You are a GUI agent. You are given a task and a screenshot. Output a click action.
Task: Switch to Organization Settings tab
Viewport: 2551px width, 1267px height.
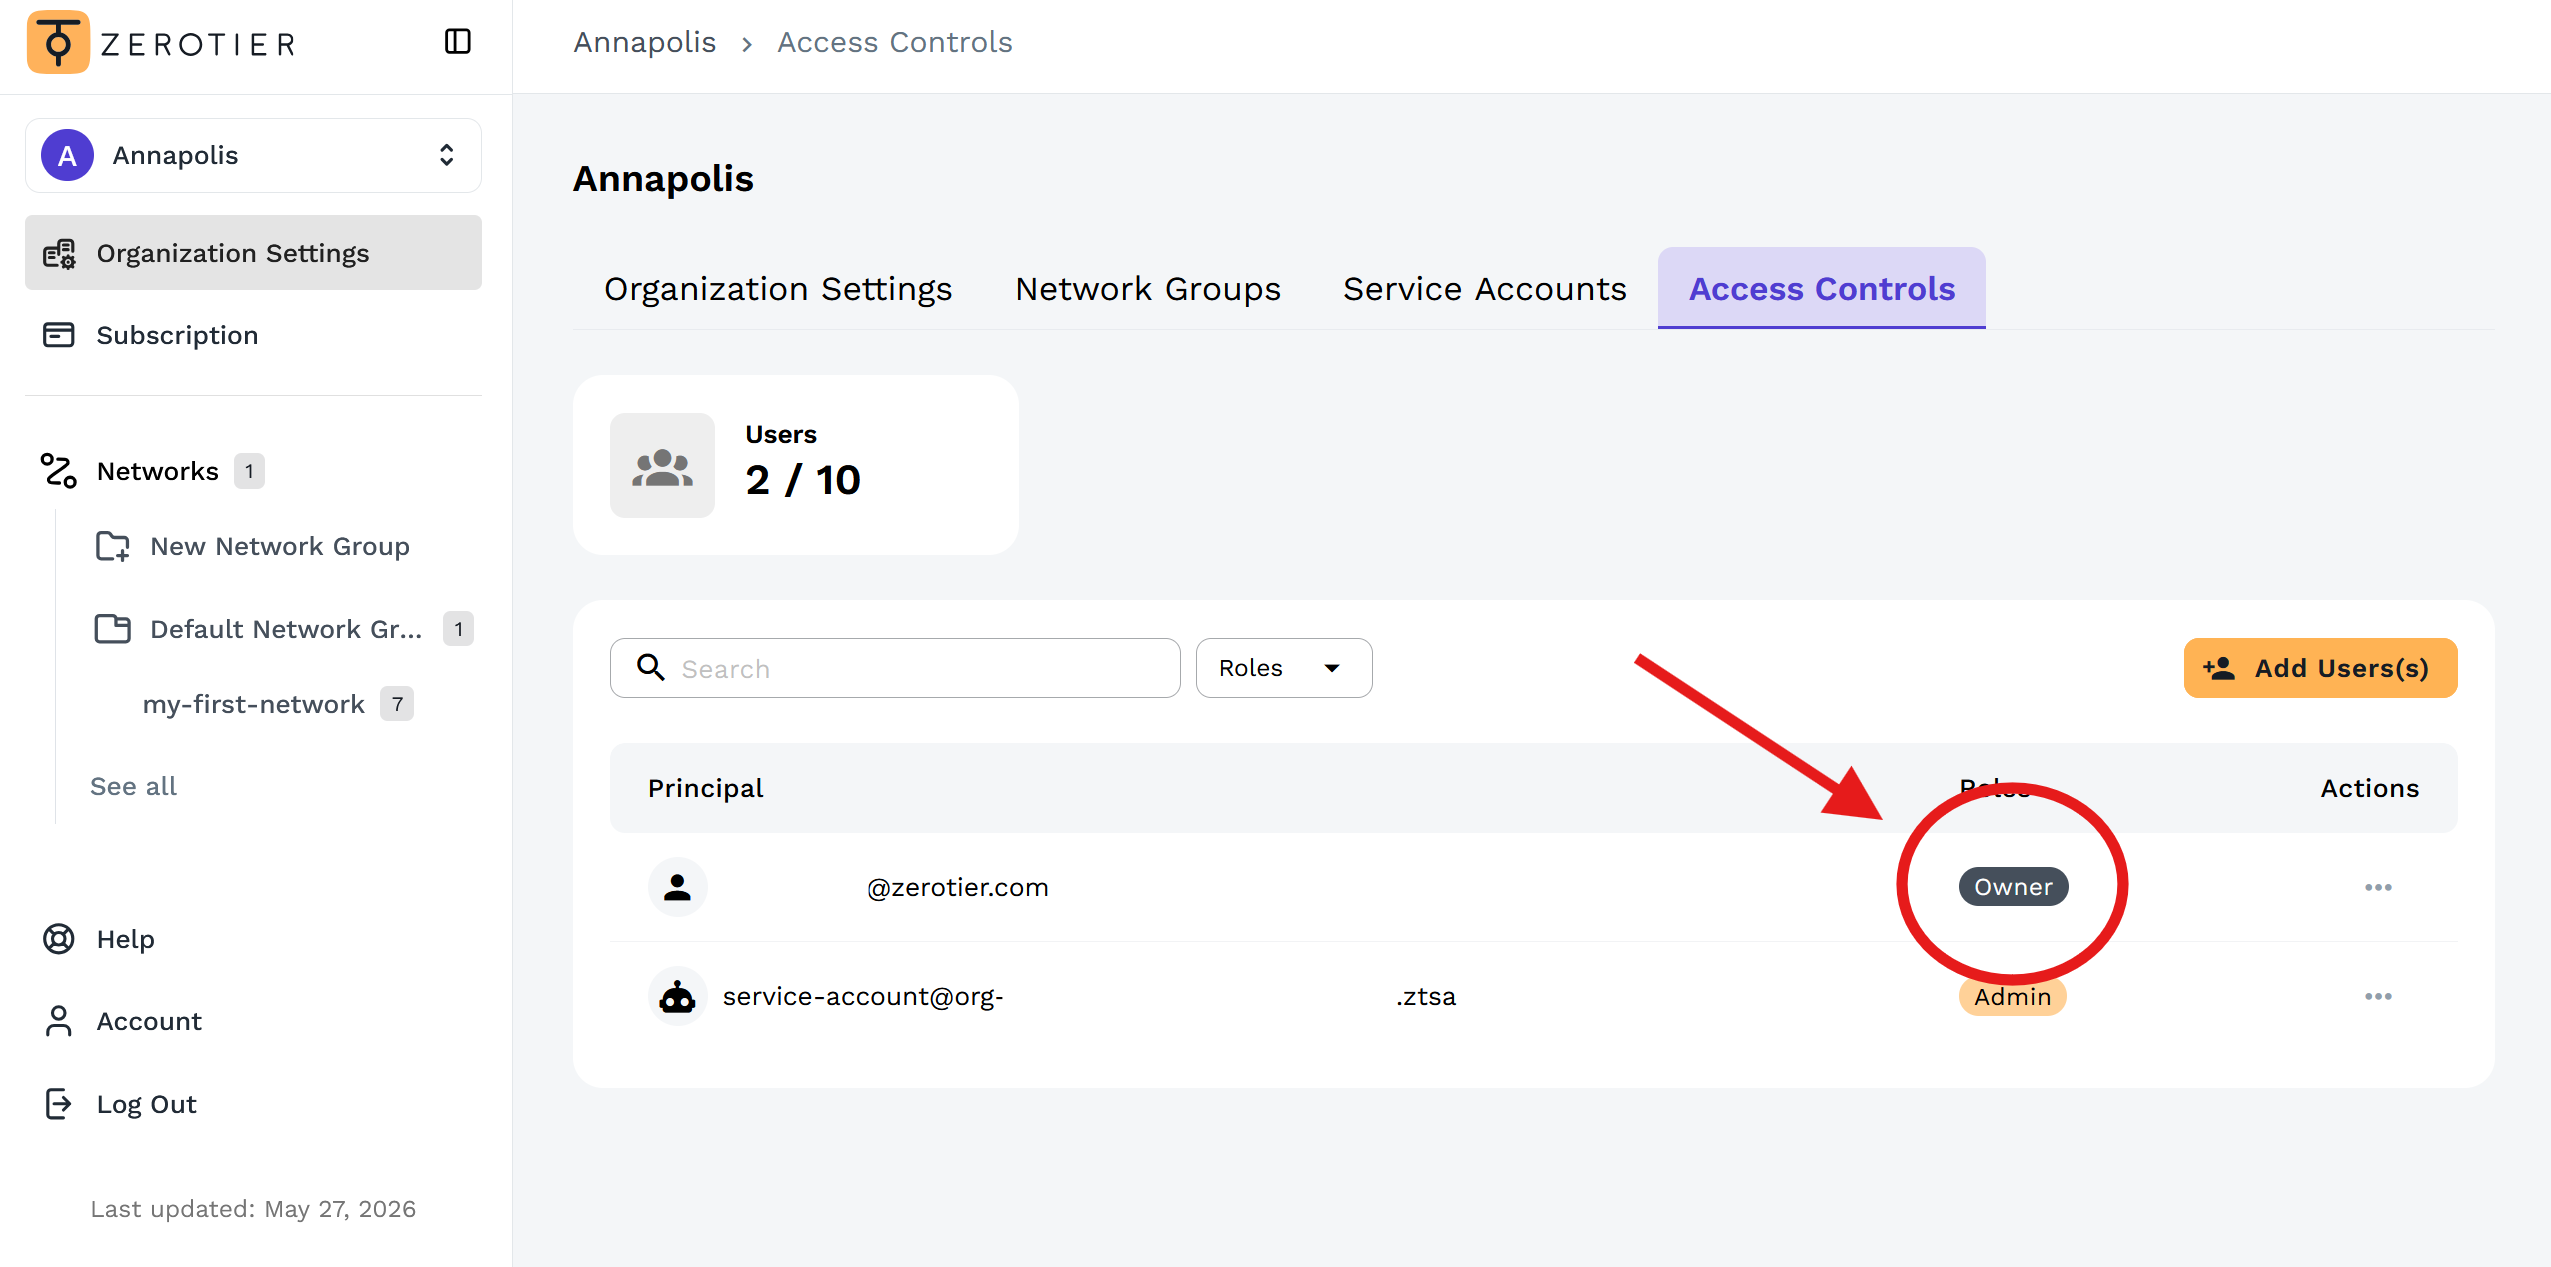click(778, 288)
